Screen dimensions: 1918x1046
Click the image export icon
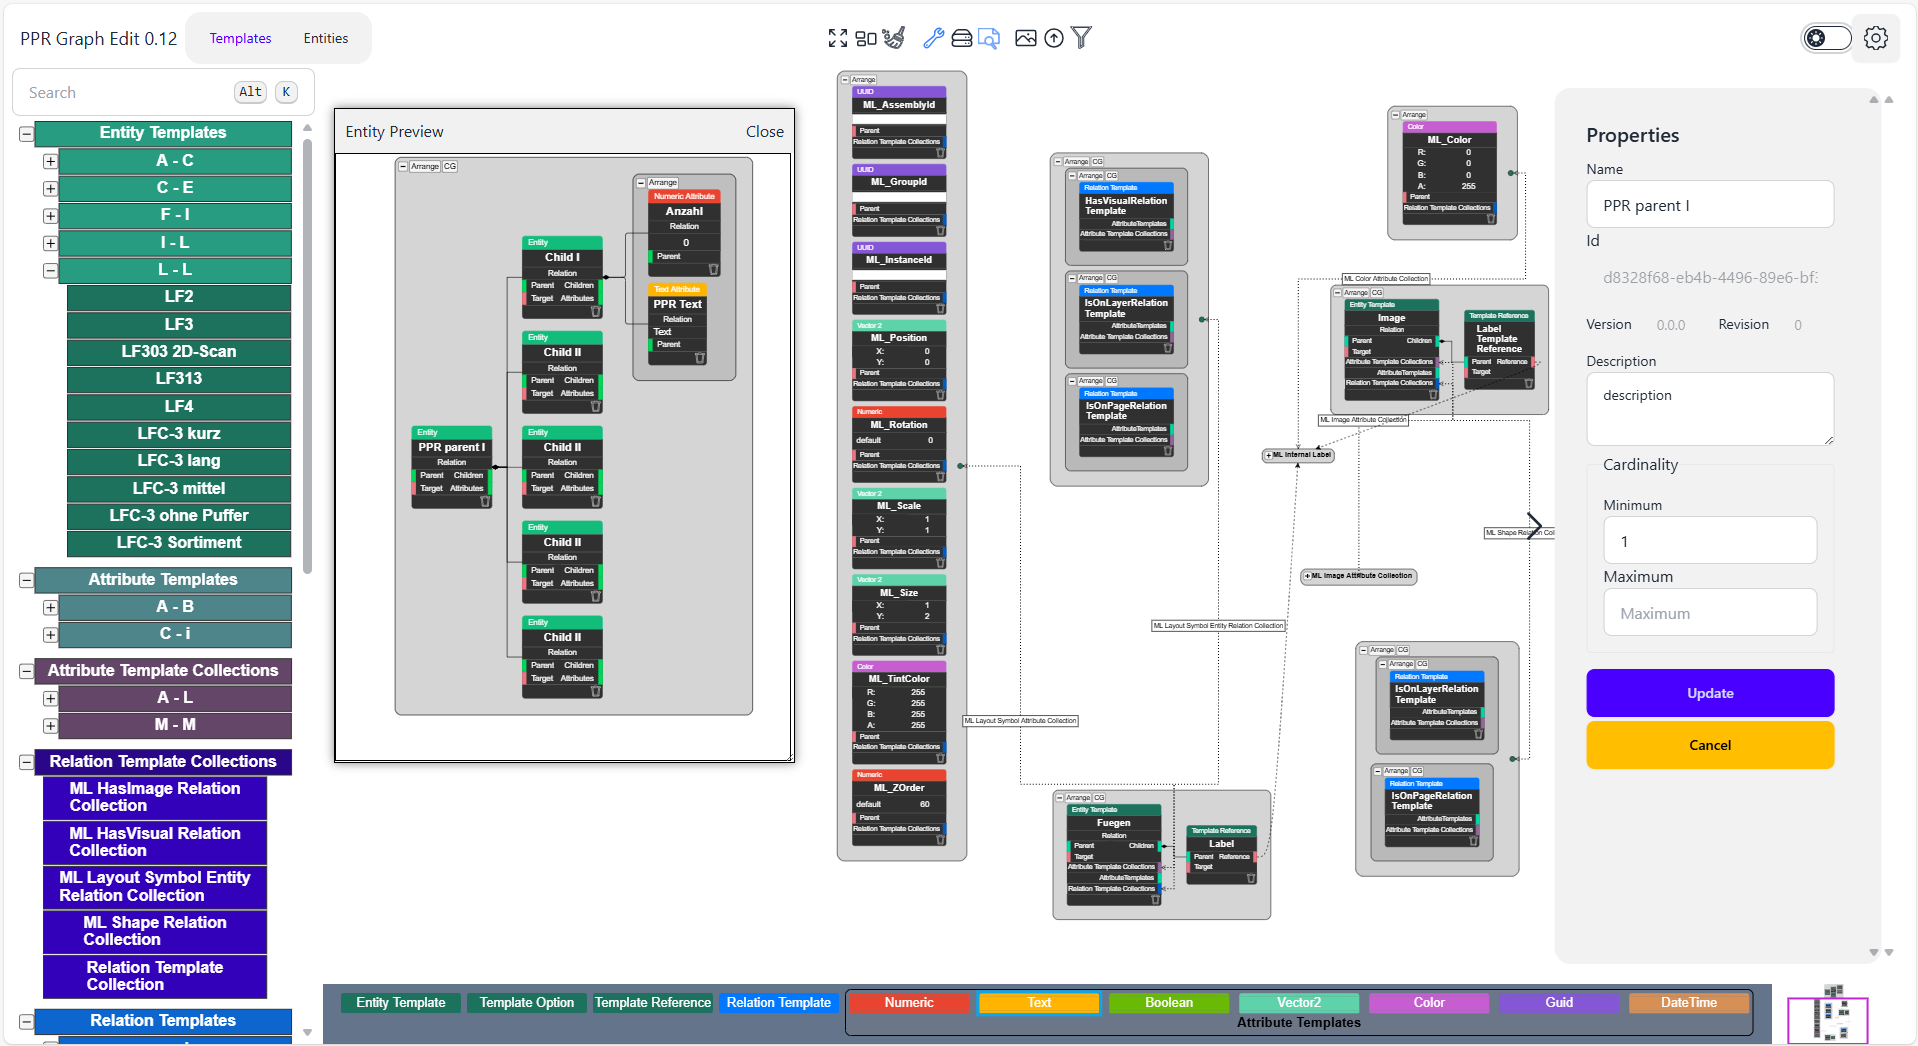point(1025,38)
